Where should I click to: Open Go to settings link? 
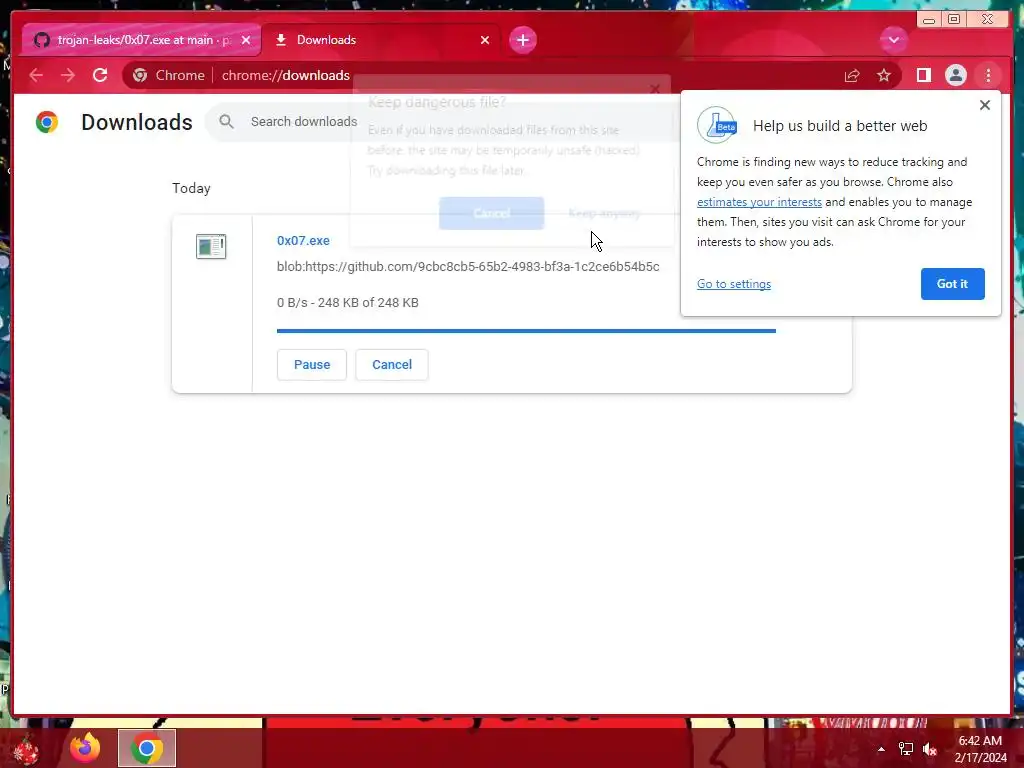click(733, 284)
